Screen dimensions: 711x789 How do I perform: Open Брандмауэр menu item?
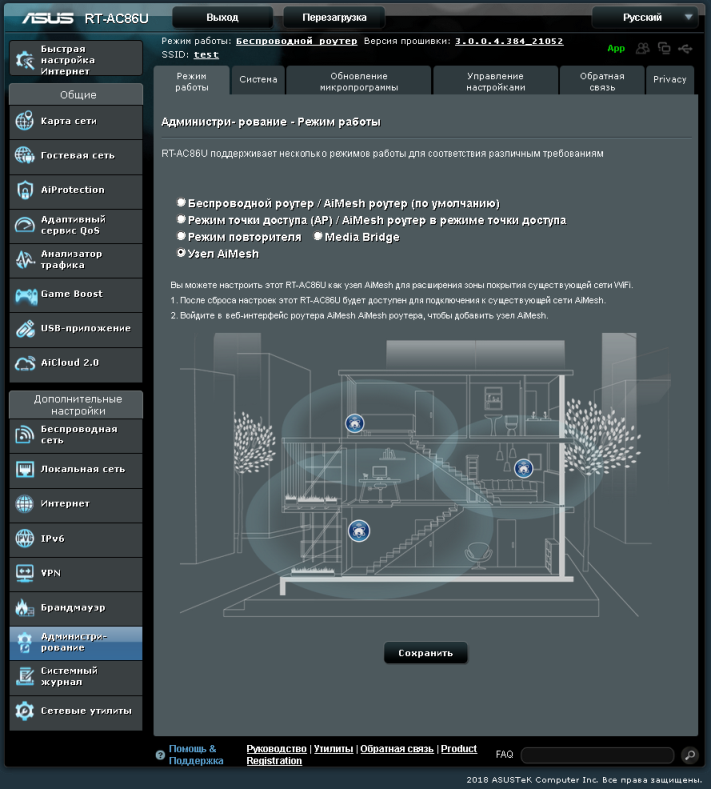tap(76, 608)
